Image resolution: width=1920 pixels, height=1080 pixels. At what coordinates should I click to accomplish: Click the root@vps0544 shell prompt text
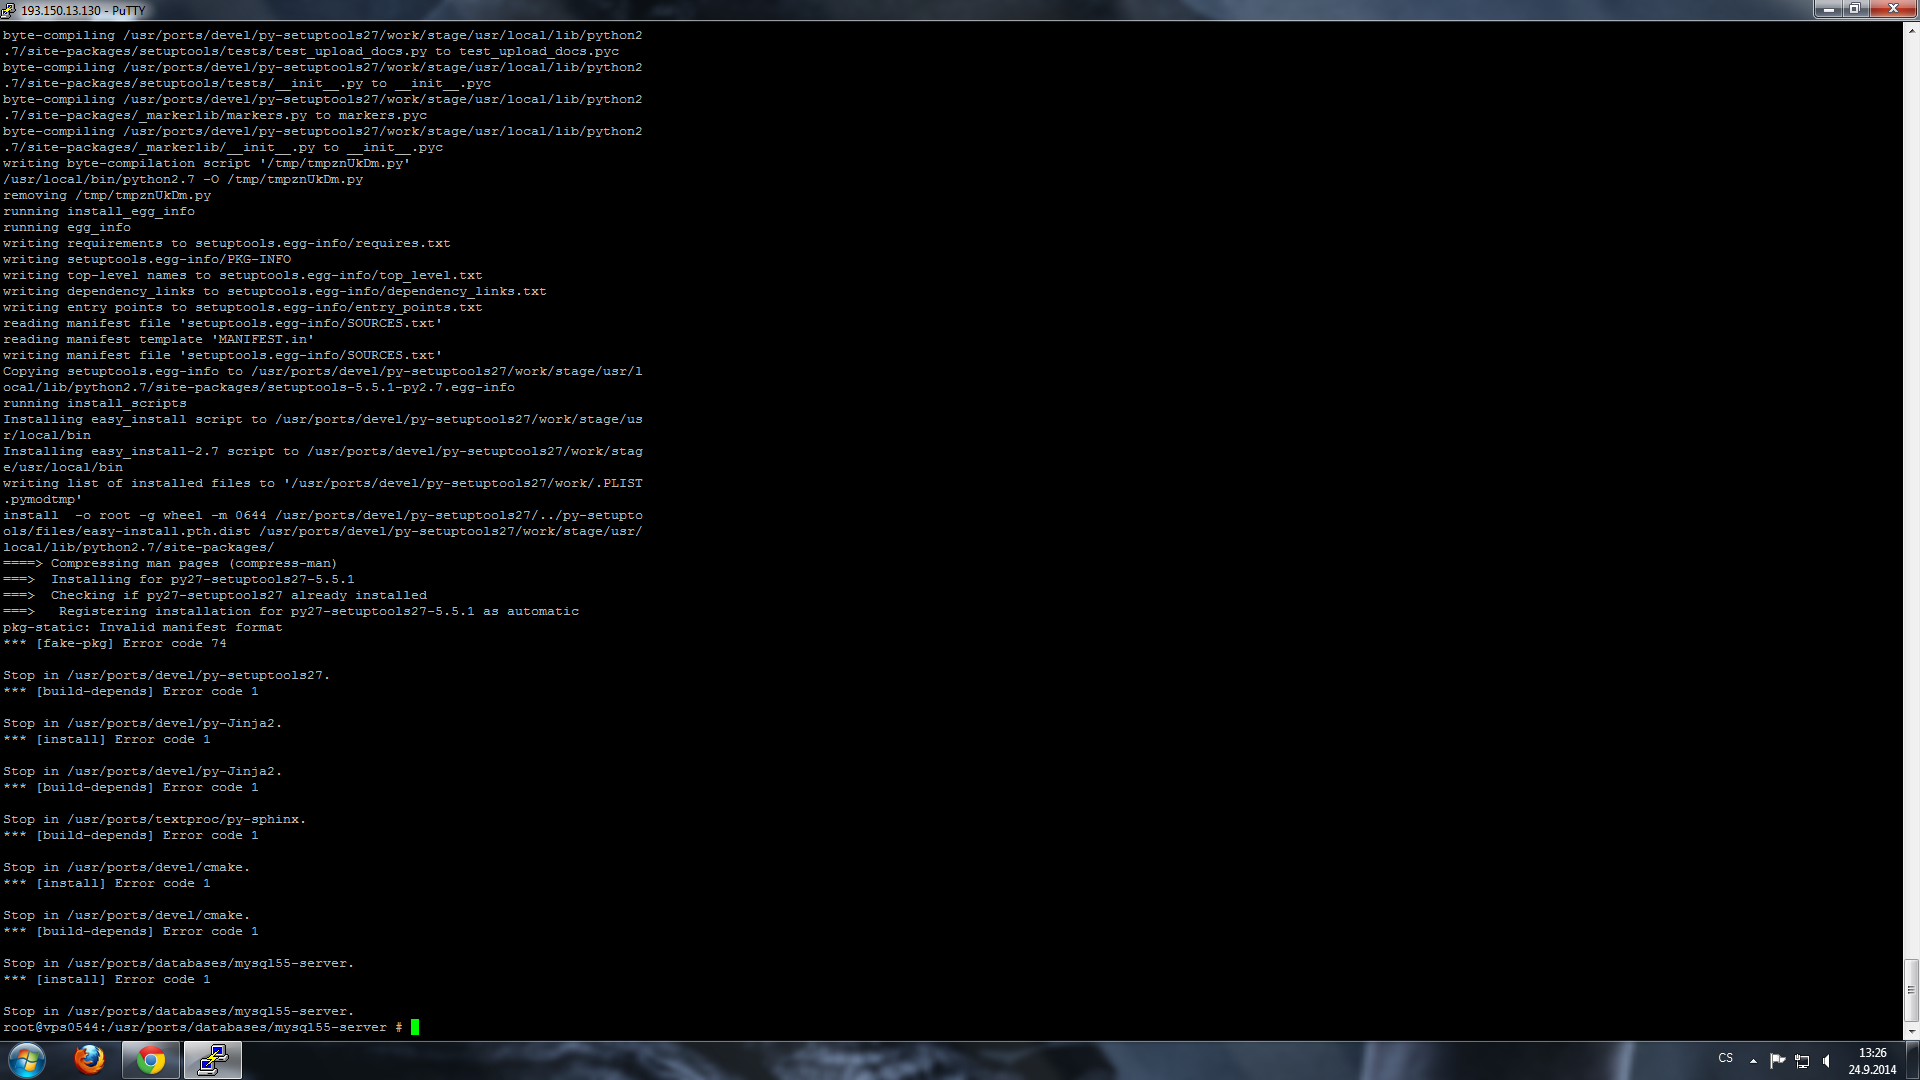[202, 1027]
